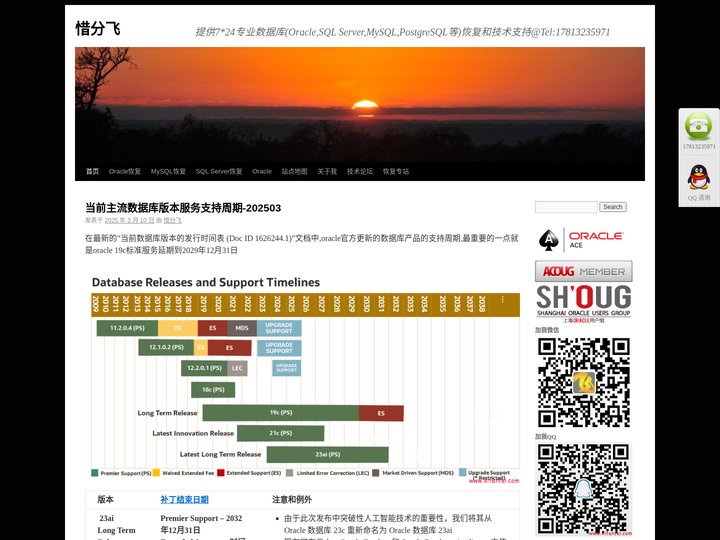This screenshot has height=540, width=720.
Task: Open 关于我 menu item
Action: (x=327, y=171)
